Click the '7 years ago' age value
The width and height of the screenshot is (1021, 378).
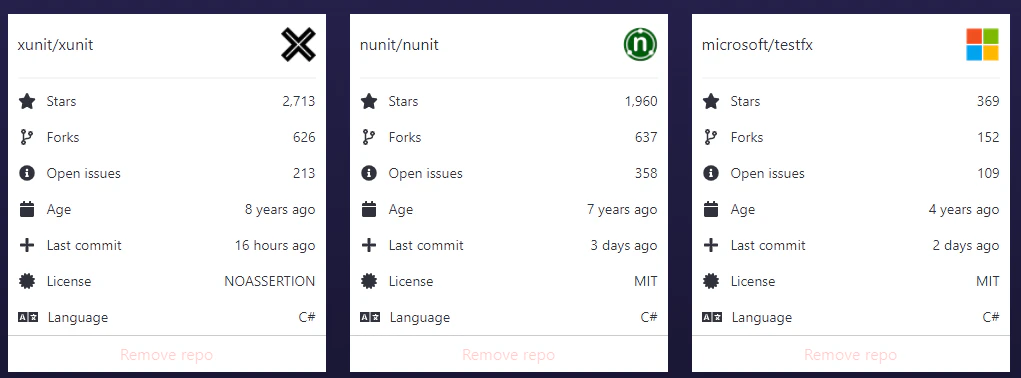(622, 209)
